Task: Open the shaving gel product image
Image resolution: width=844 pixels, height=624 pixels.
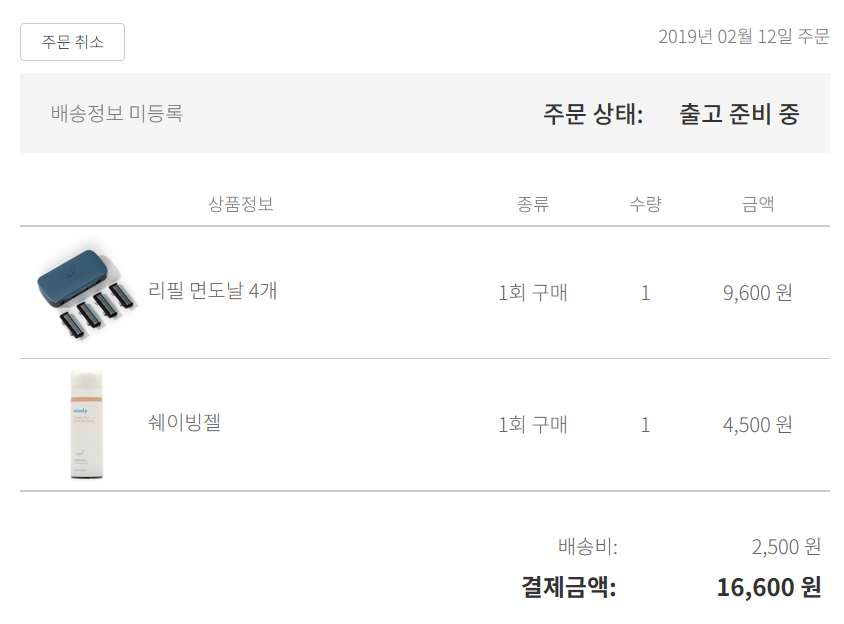Action: 86,424
